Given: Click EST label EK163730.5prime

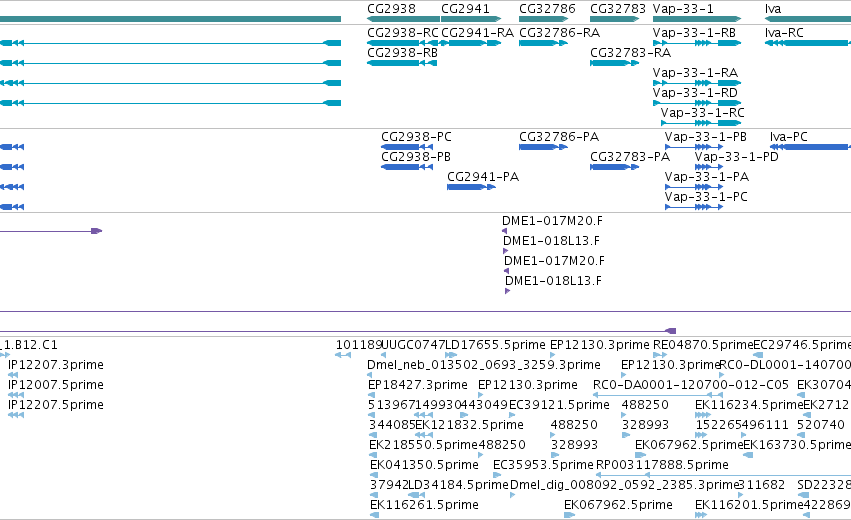Looking at the screenshot, I should [797, 445].
